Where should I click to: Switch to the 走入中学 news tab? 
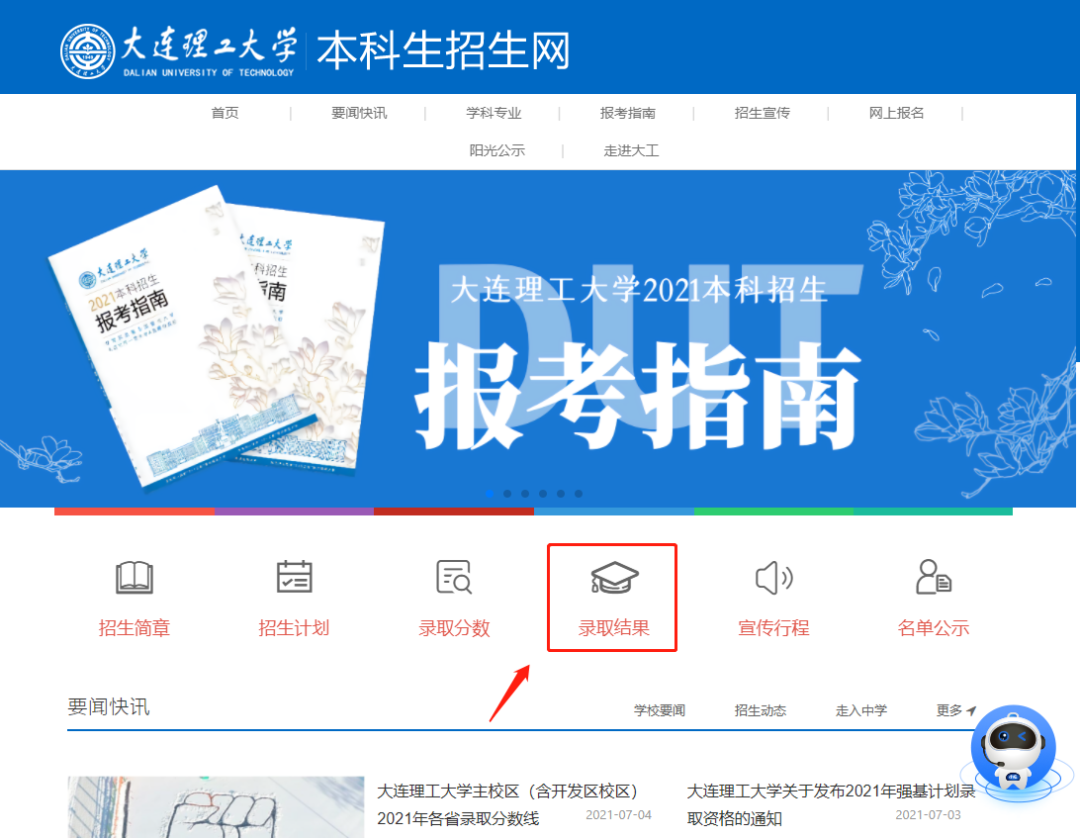tap(861, 710)
